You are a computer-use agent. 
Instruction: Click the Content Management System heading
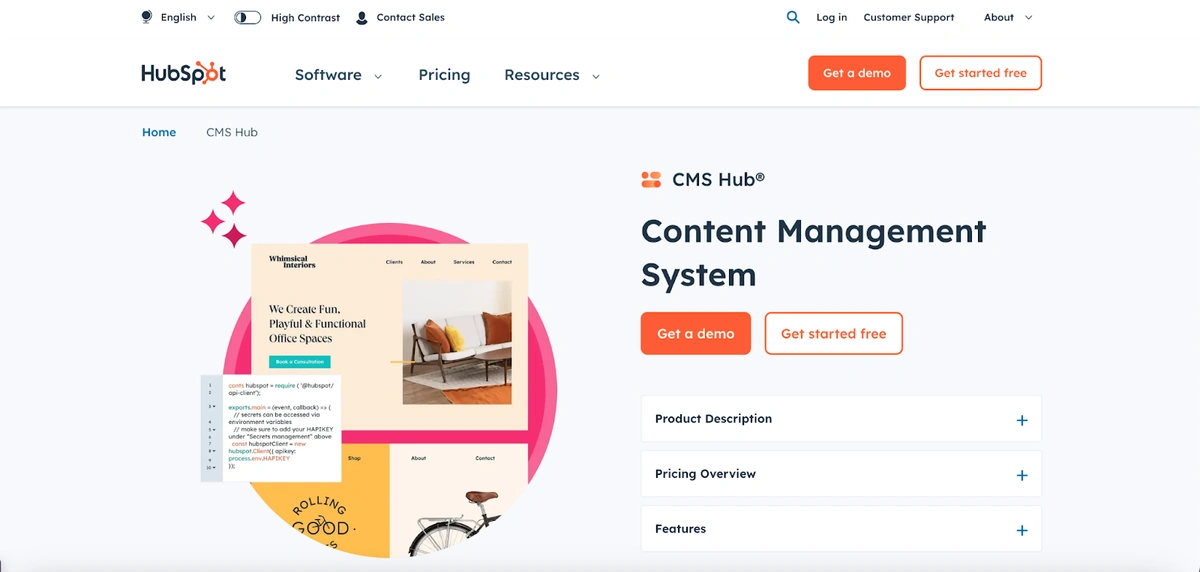pyautogui.click(x=813, y=253)
